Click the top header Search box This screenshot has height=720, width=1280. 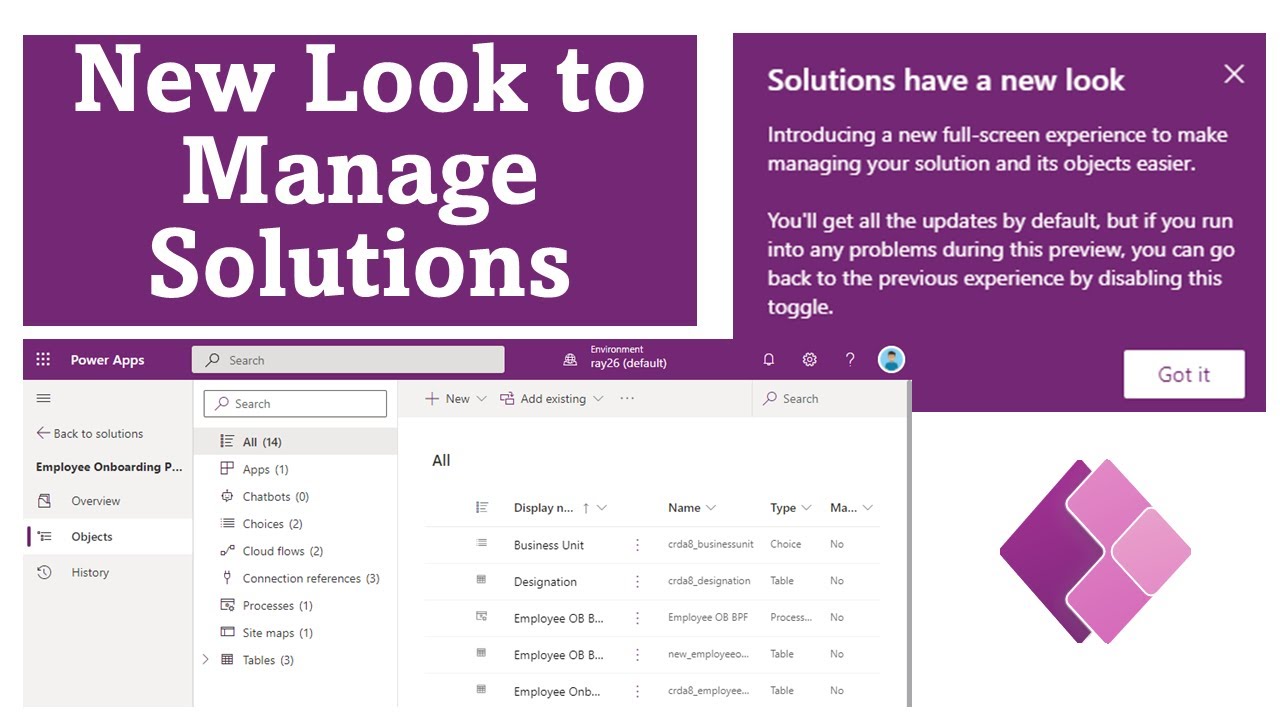[348, 360]
